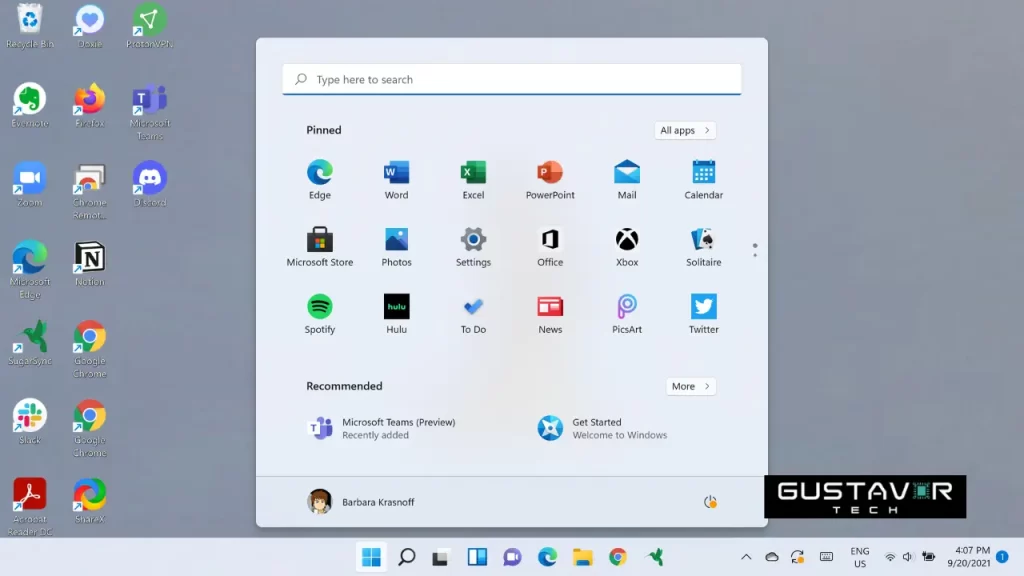
Task: Open the Twitter app
Action: coord(703,314)
